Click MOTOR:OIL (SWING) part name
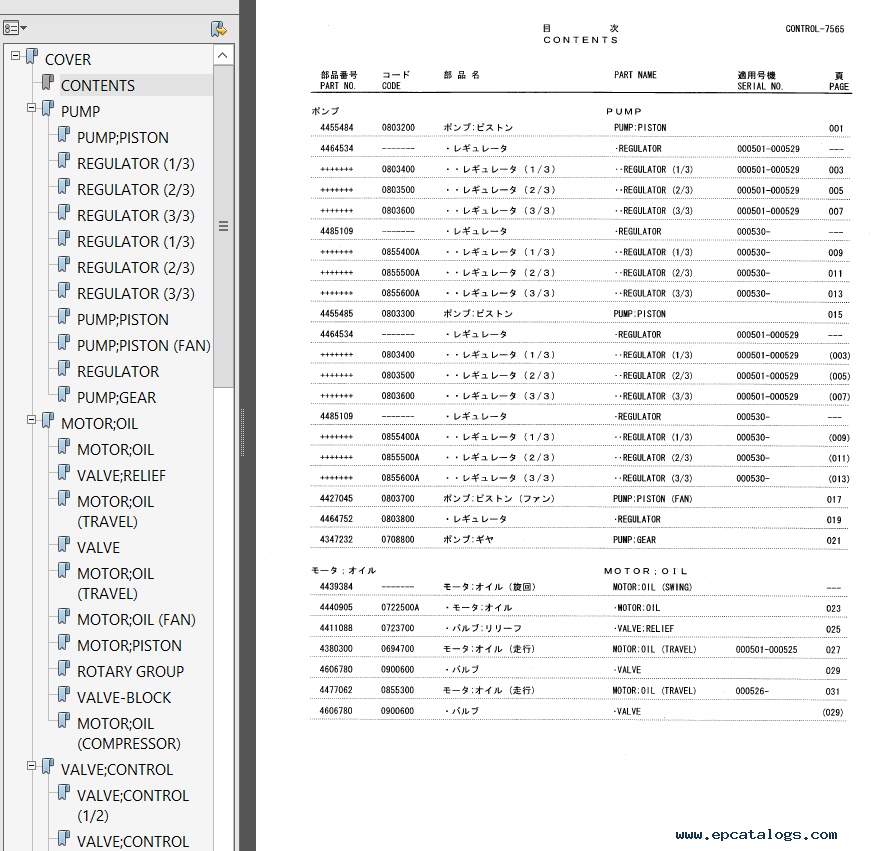This screenshot has height=851, width=888. click(x=652, y=587)
